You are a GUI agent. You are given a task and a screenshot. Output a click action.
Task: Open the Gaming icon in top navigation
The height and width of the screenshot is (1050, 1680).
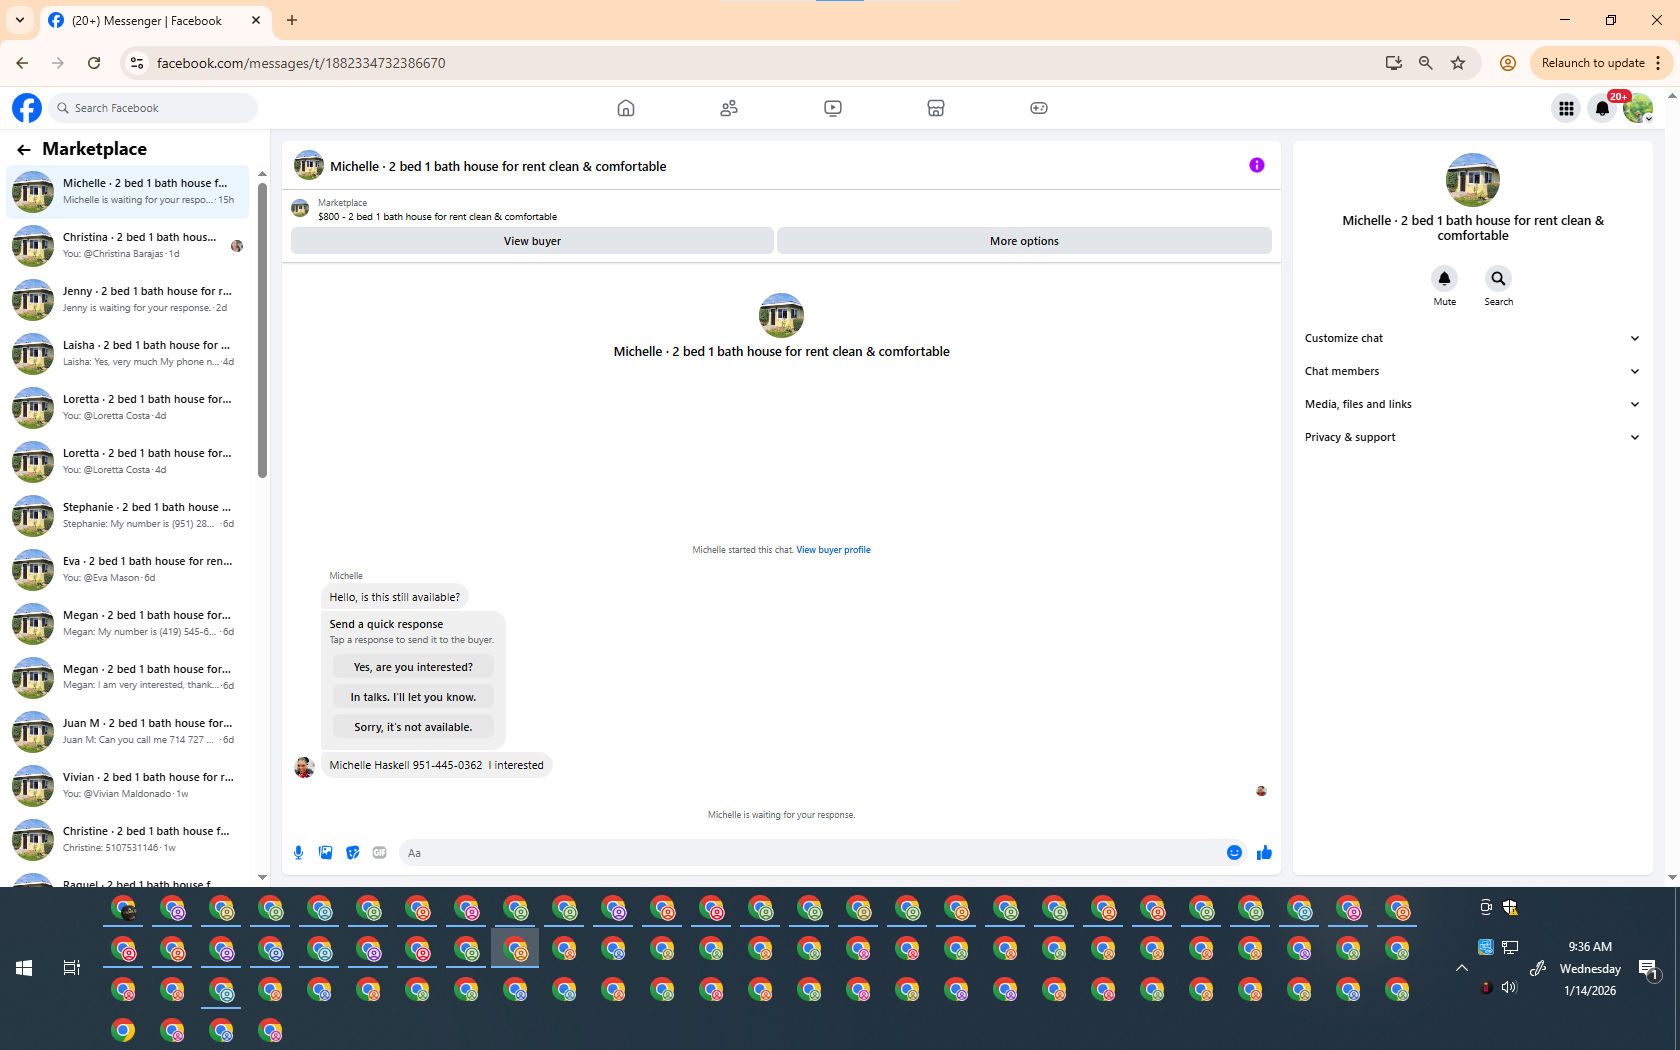pyautogui.click(x=1039, y=108)
